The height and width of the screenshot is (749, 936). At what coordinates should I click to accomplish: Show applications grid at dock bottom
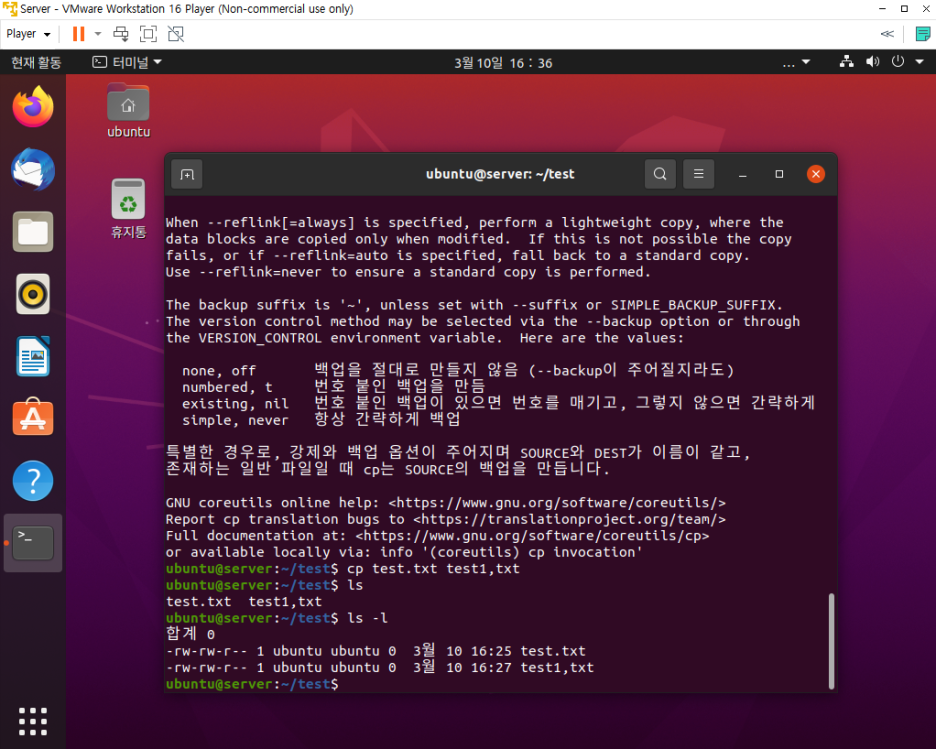(x=33, y=722)
